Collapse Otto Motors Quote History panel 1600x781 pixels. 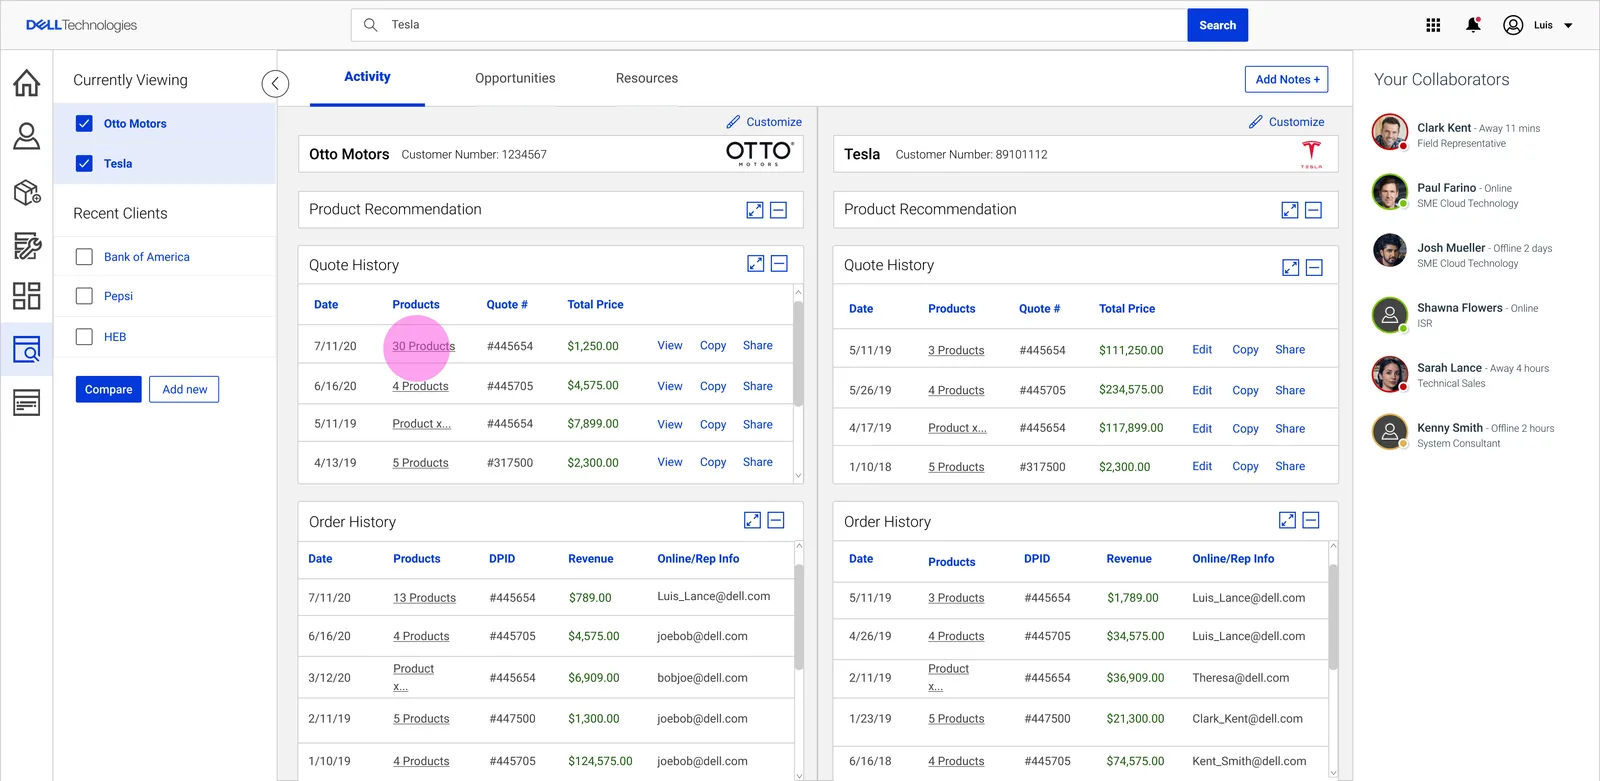point(780,263)
